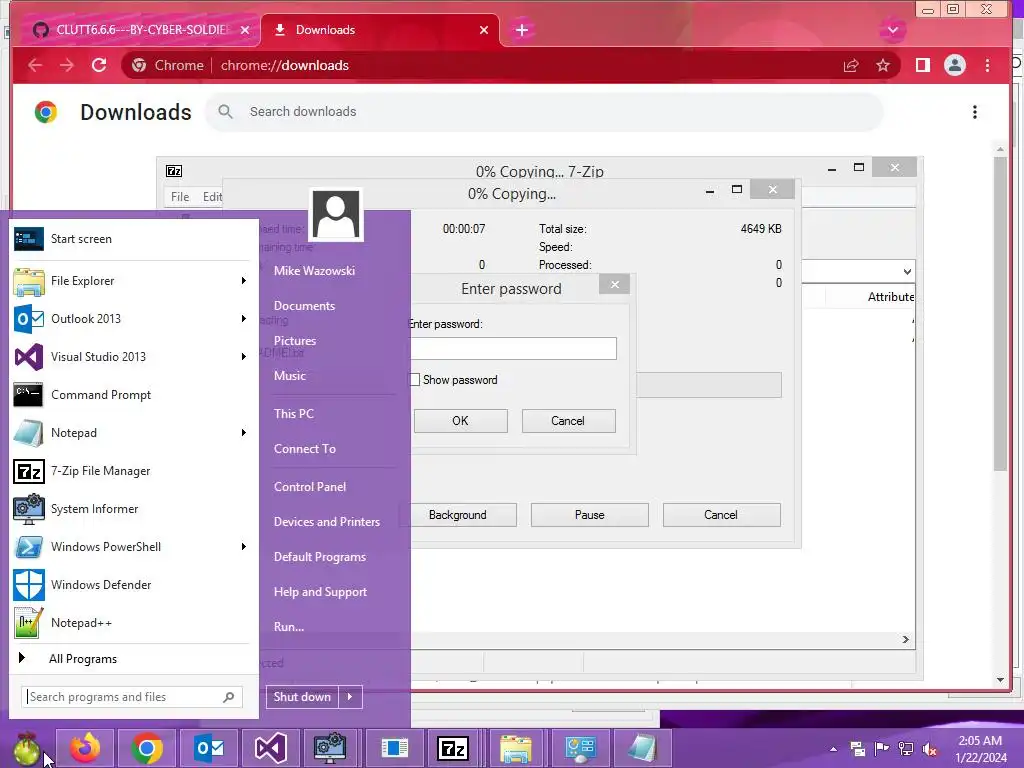Open File Explorer from the taskbar
This screenshot has height=768, width=1024.
point(515,748)
